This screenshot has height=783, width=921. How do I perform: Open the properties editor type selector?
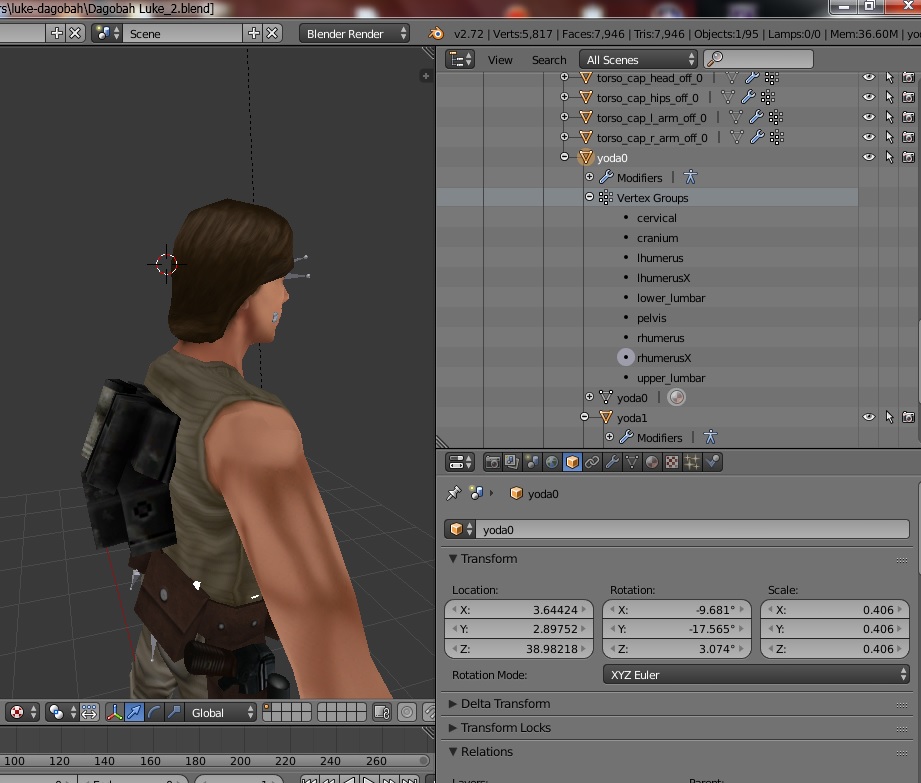[x=460, y=462]
